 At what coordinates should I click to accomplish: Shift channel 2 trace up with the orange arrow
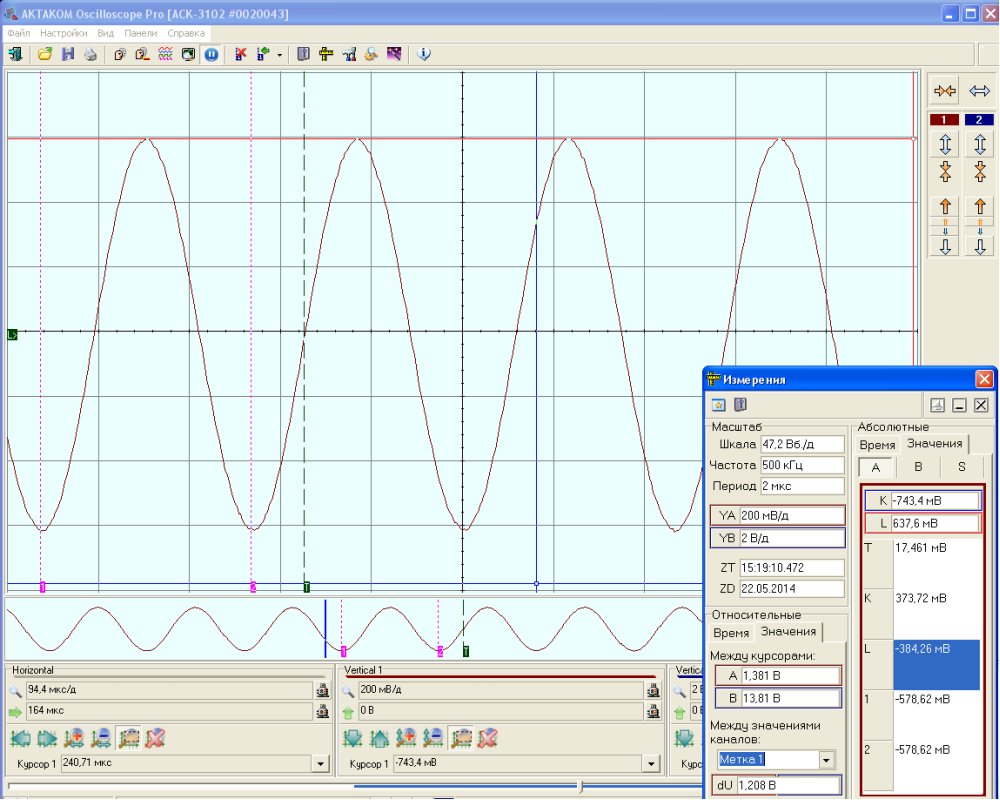tap(979, 208)
